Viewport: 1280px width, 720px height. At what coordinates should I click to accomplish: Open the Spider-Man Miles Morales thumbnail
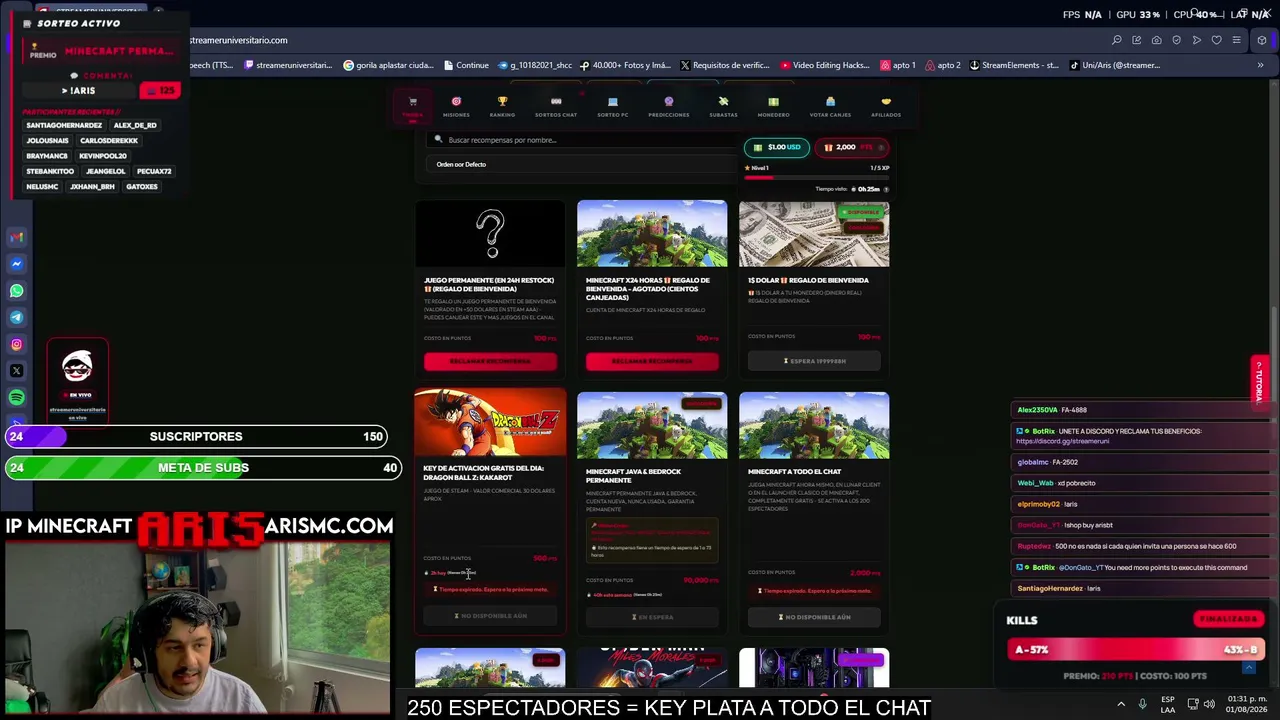[x=652, y=668]
